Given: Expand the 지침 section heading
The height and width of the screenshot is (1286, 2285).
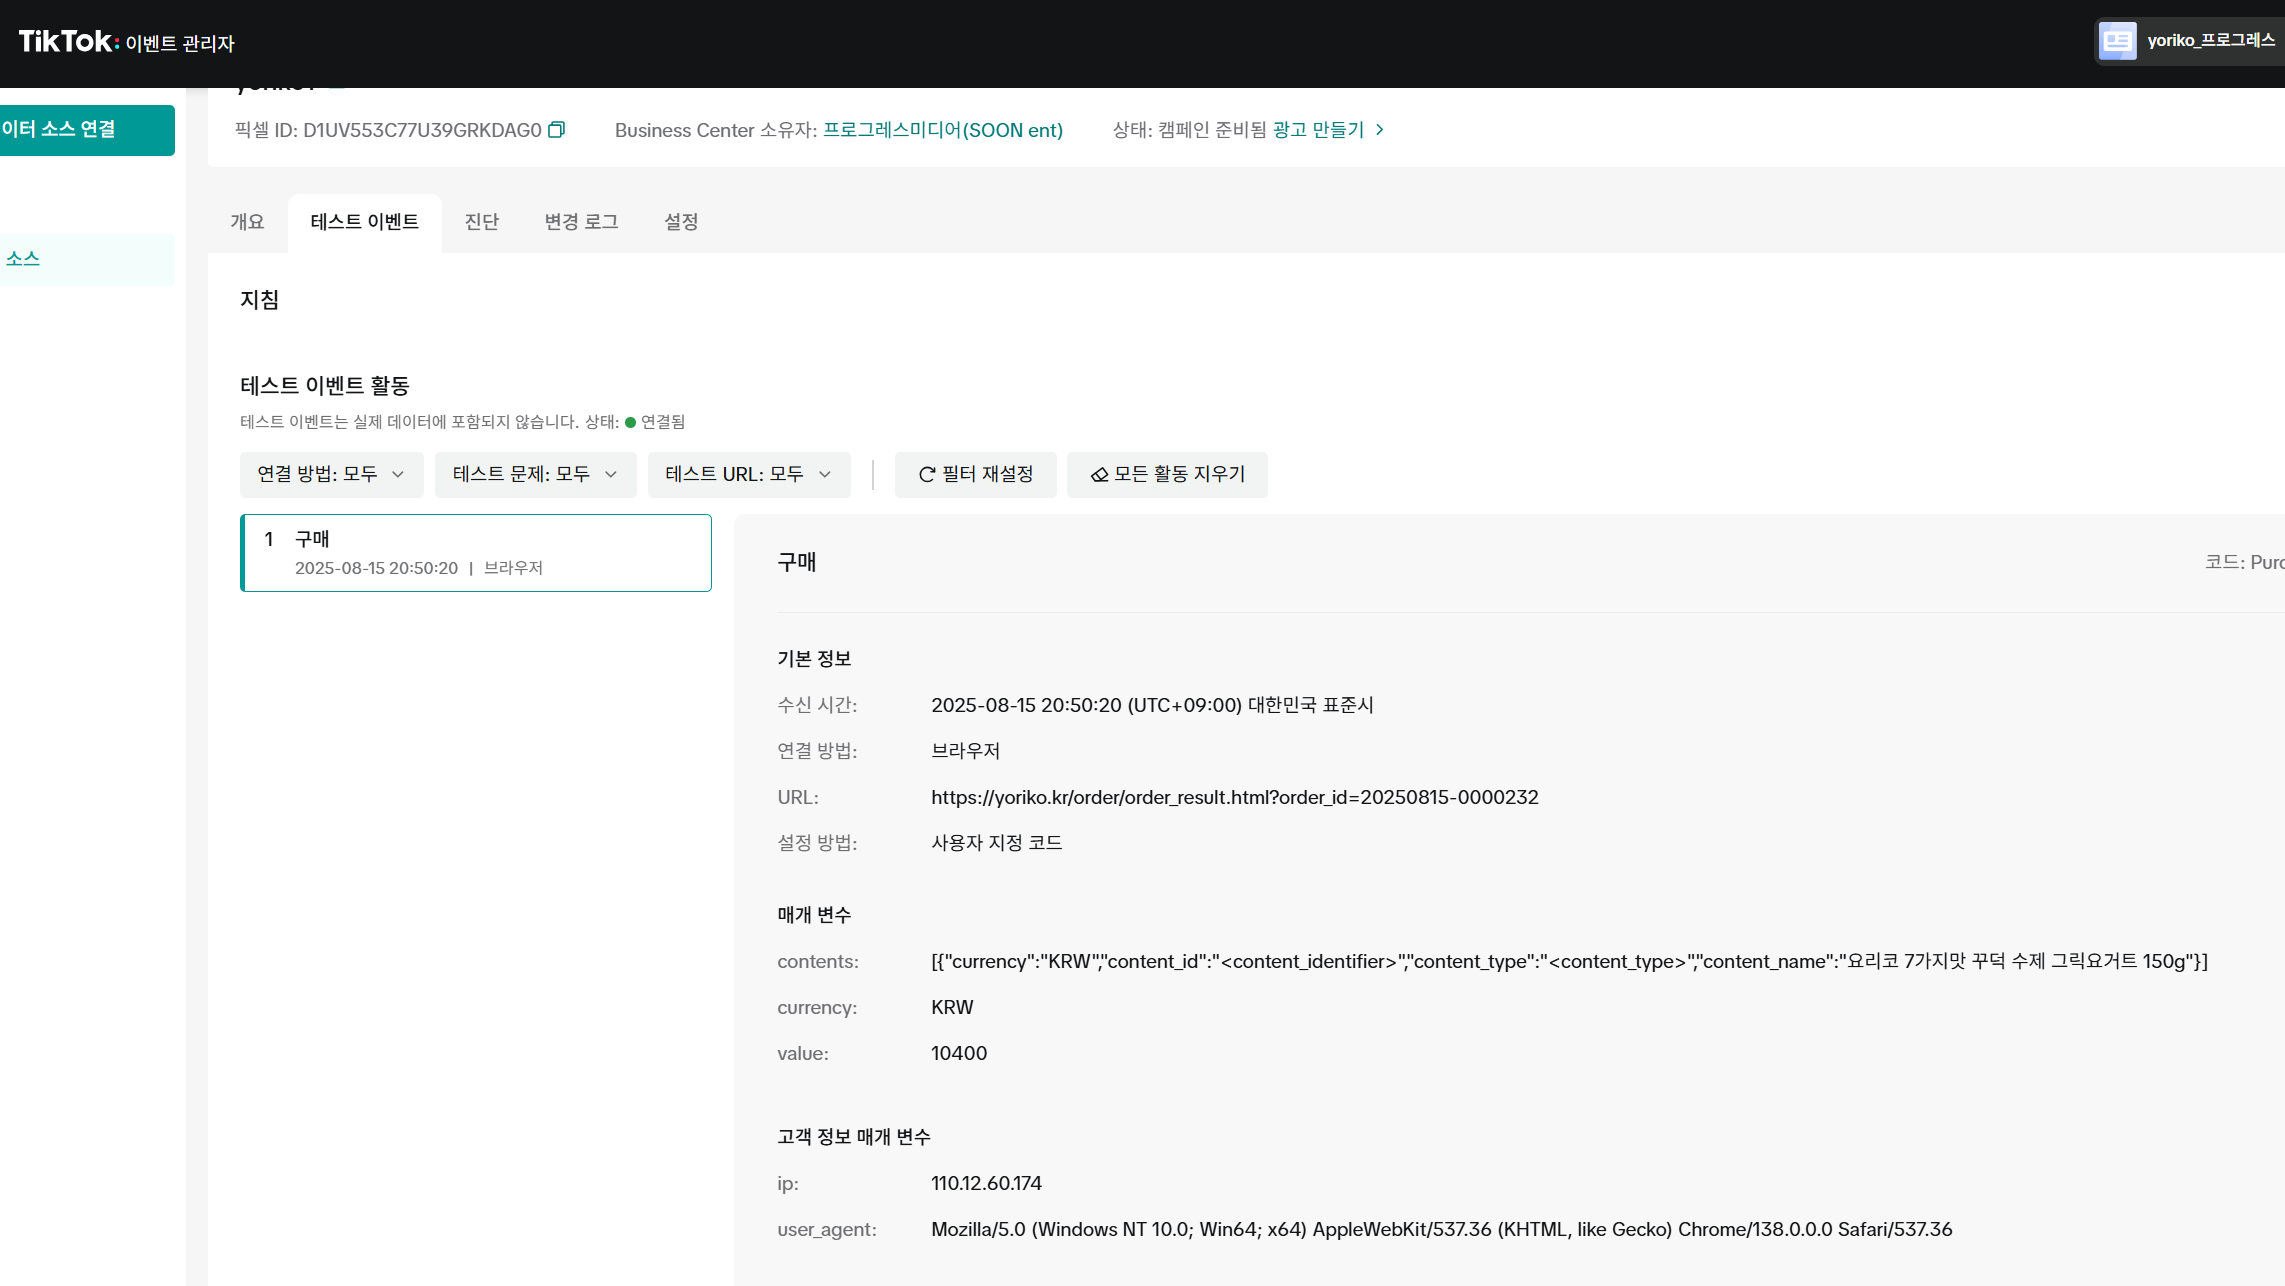Looking at the screenshot, I should tap(259, 300).
